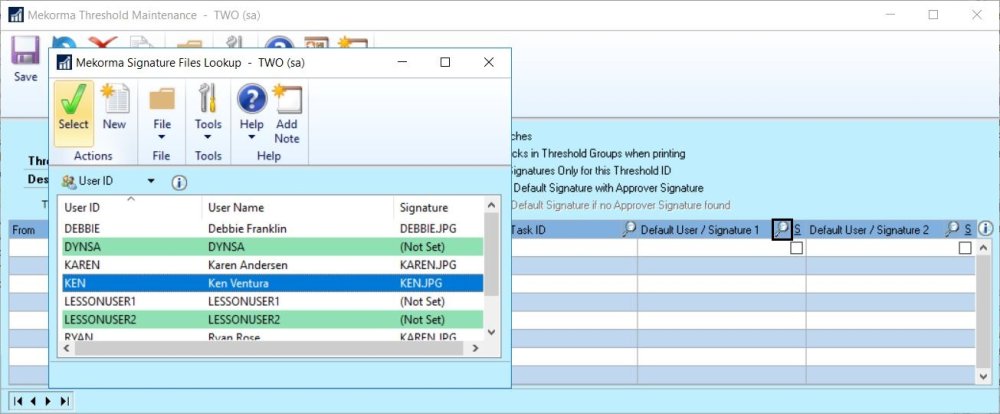
Task: Save the threshold in the Threshold Maintenance window
Action: tap(26, 59)
